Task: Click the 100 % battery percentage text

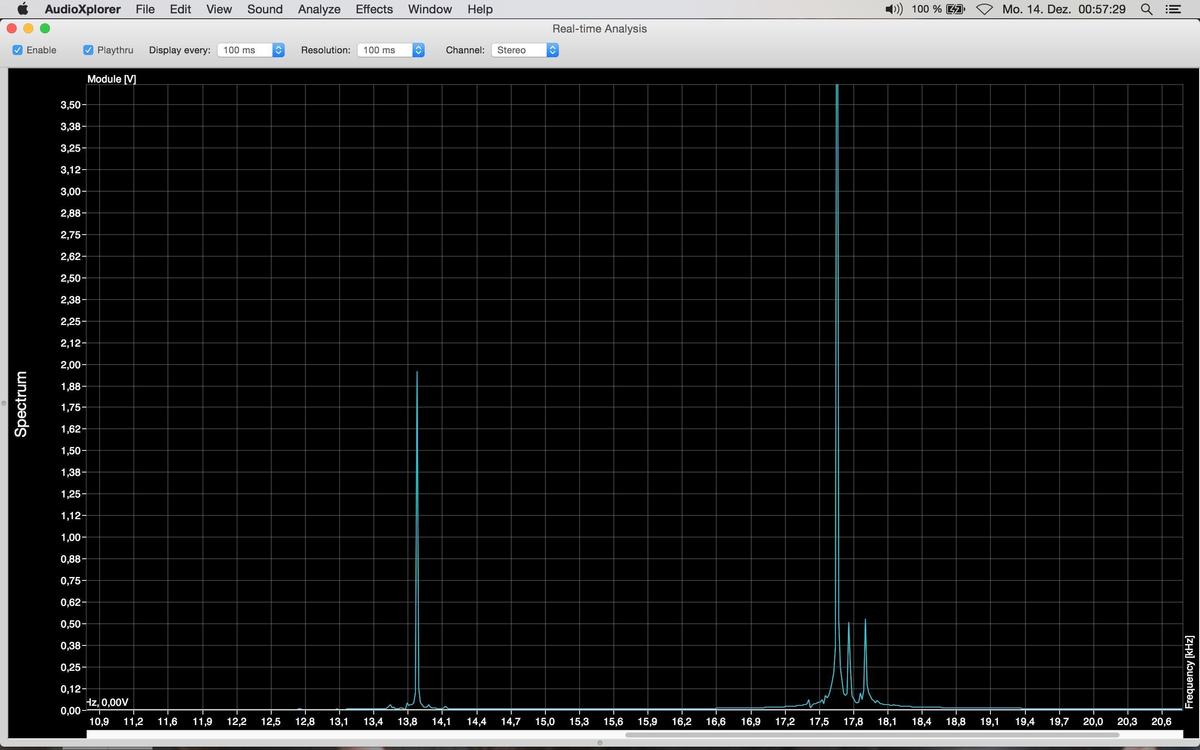Action: (x=927, y=9)
